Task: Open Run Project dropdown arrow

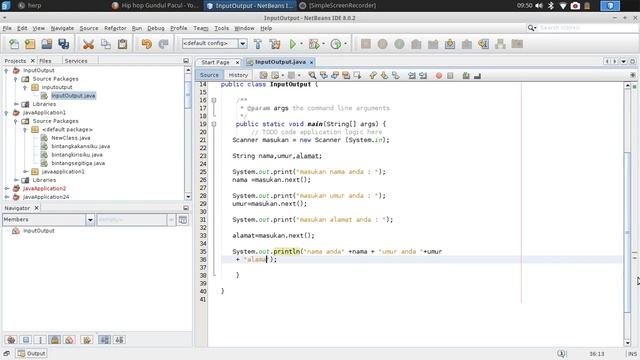Action: [x=302, y=44]
